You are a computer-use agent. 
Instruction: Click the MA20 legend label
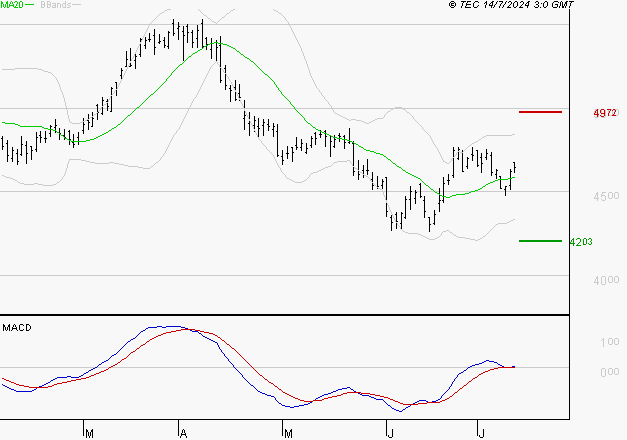coord(12,5)
